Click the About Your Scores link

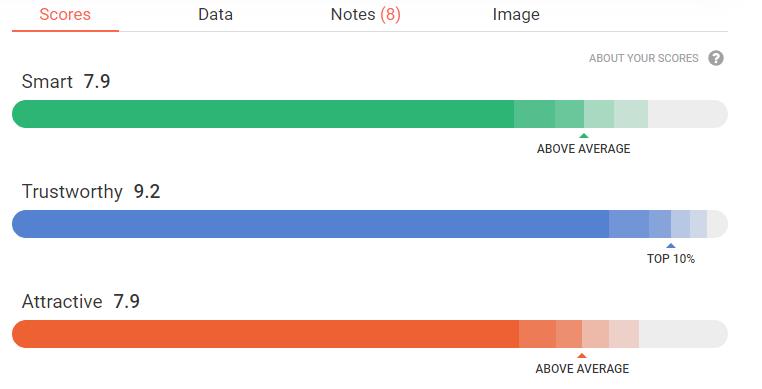(643, 58)
